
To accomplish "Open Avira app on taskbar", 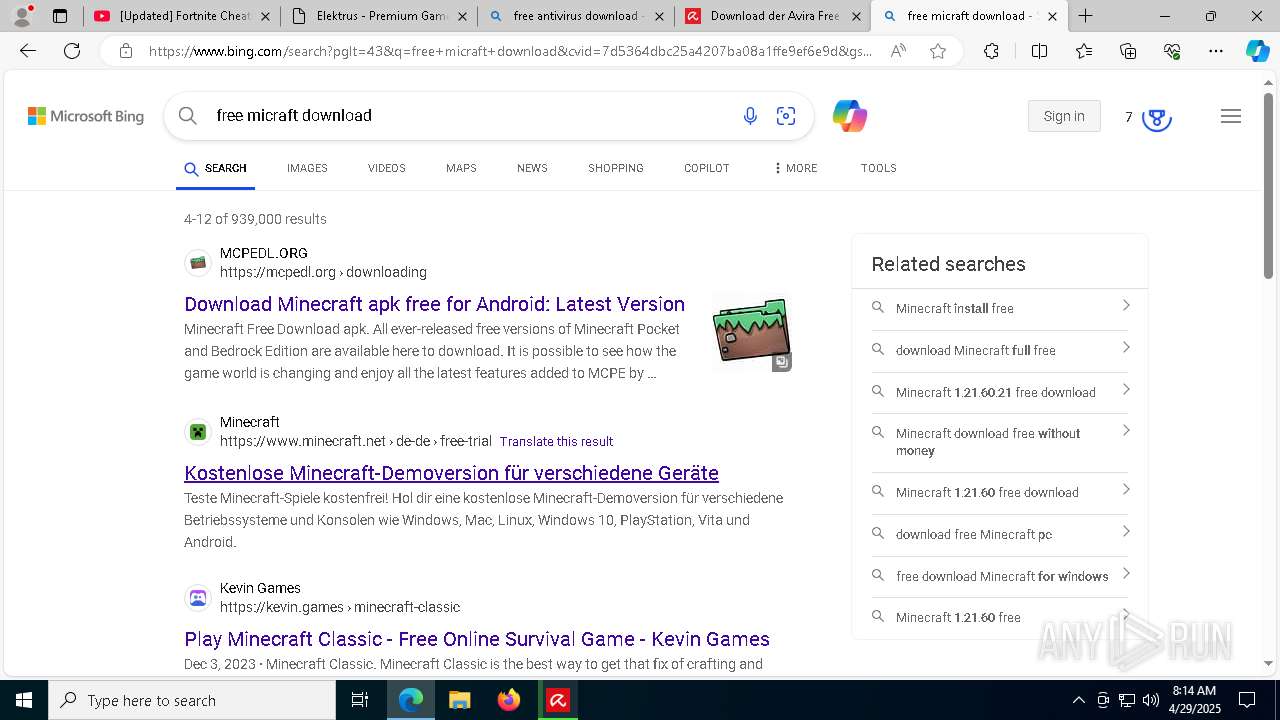I will pyautogui.click(x=558, y=700).
